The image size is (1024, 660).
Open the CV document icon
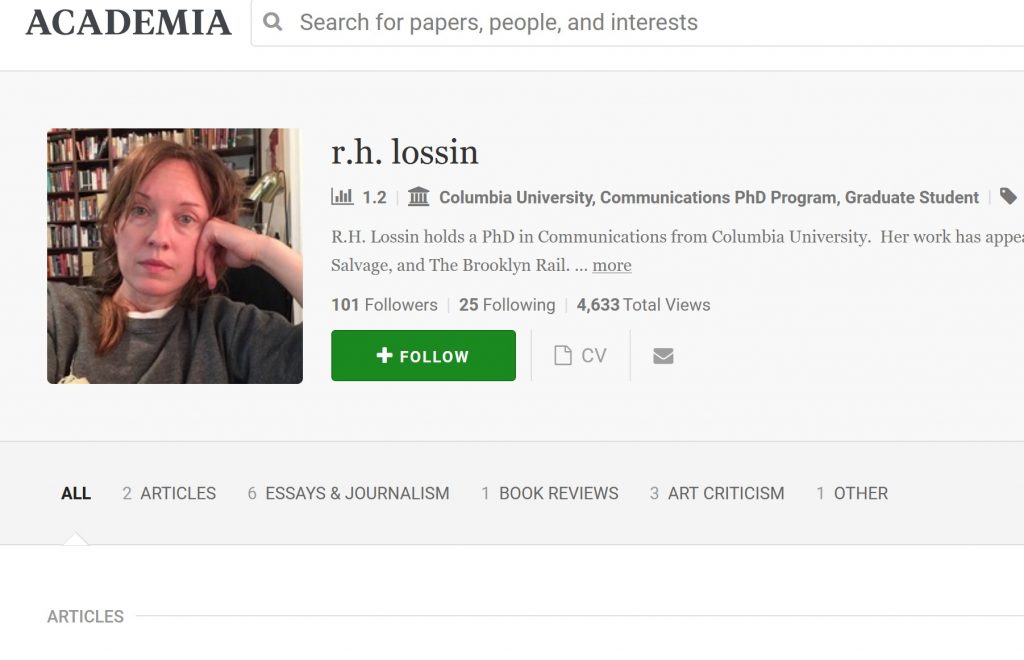(x=562, y=355)
